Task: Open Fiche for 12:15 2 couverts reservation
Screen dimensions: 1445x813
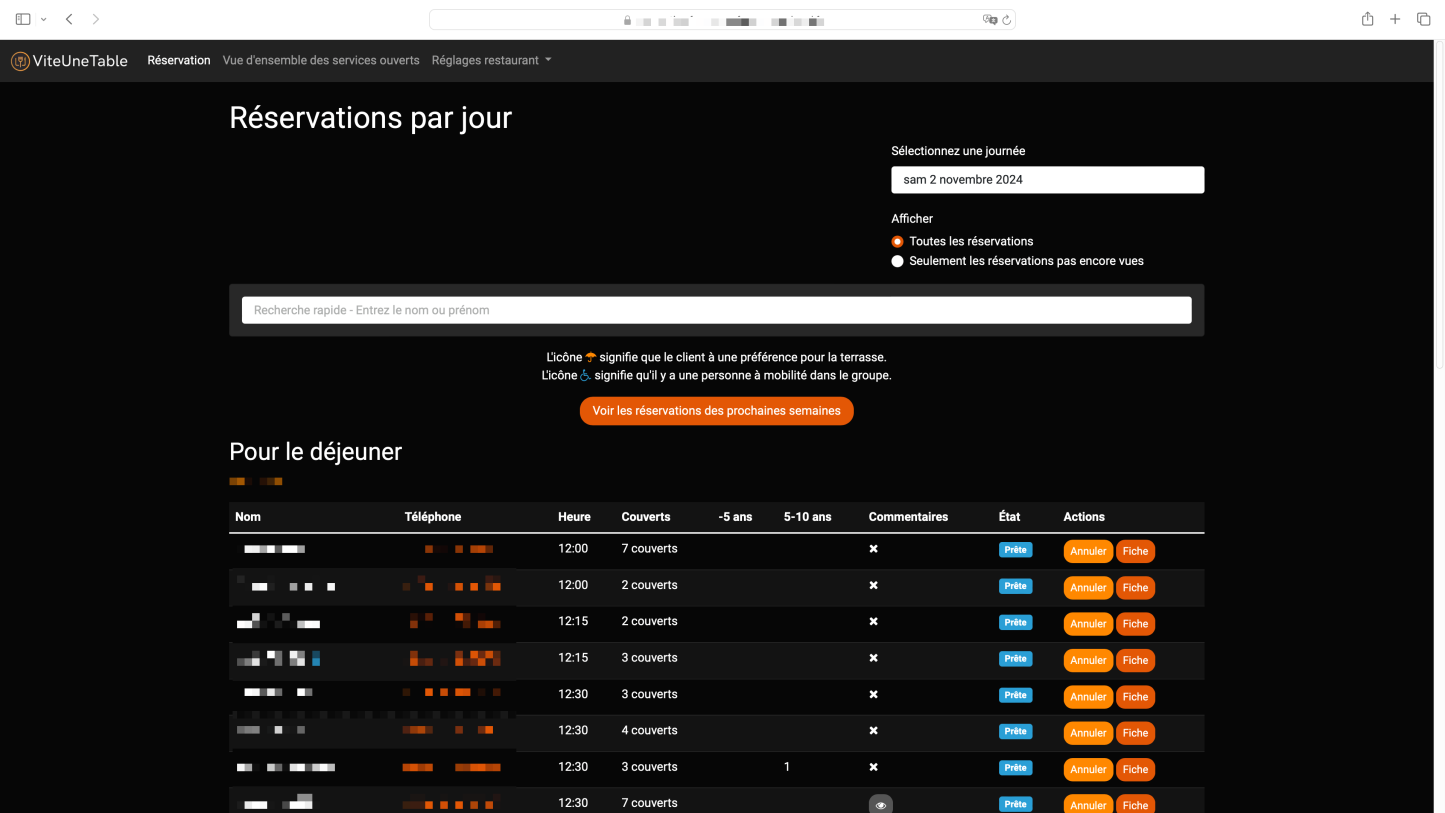Action: coord(1135,624)
